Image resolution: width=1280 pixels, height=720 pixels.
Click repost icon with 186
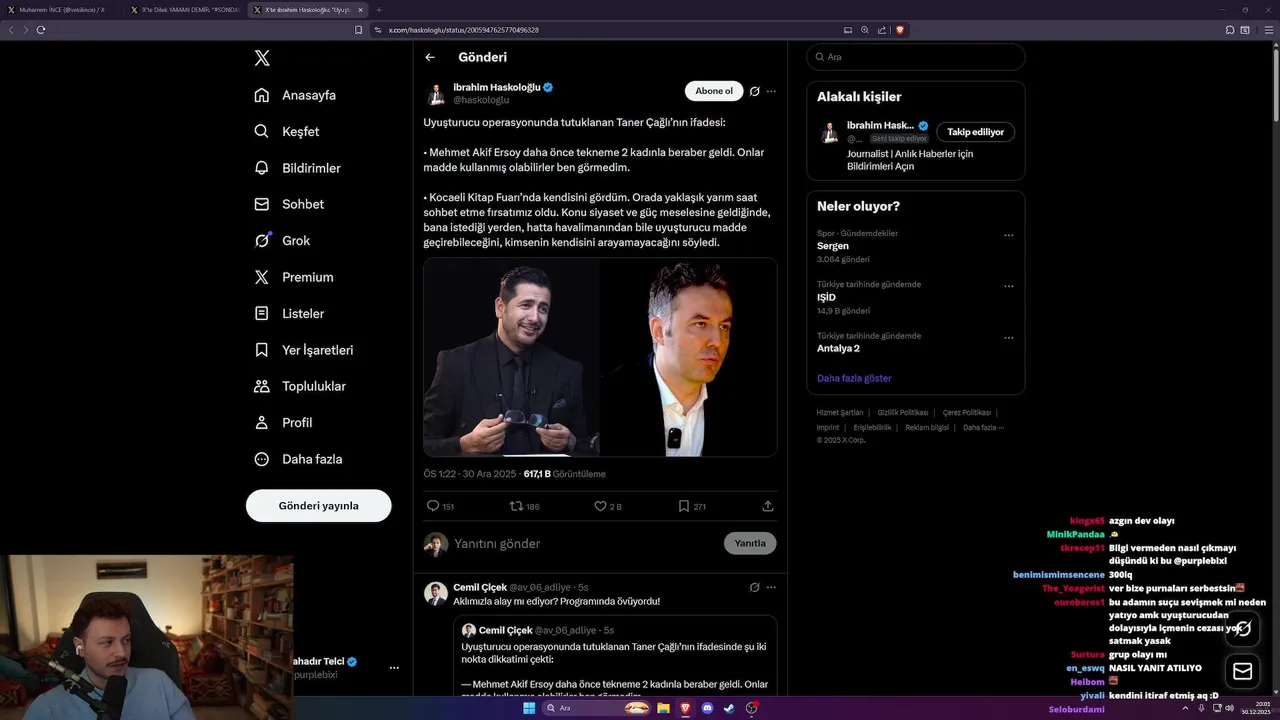click(x=525, y=506)
